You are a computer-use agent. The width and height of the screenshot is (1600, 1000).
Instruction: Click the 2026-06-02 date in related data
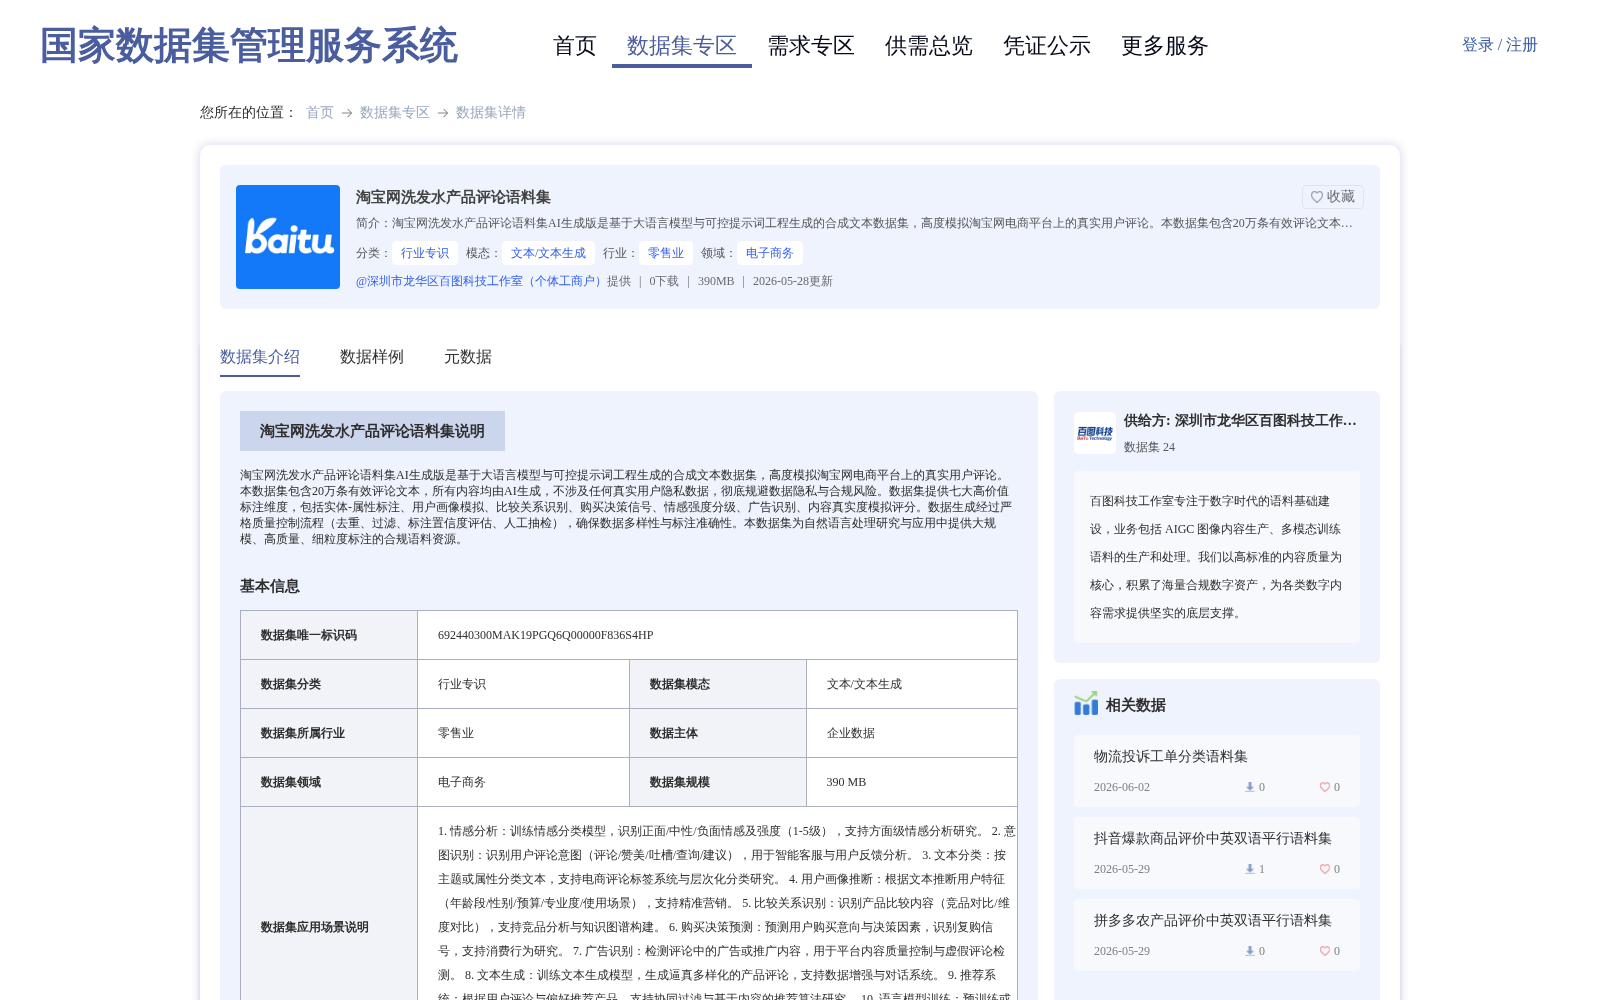(x=1122, y=787)
